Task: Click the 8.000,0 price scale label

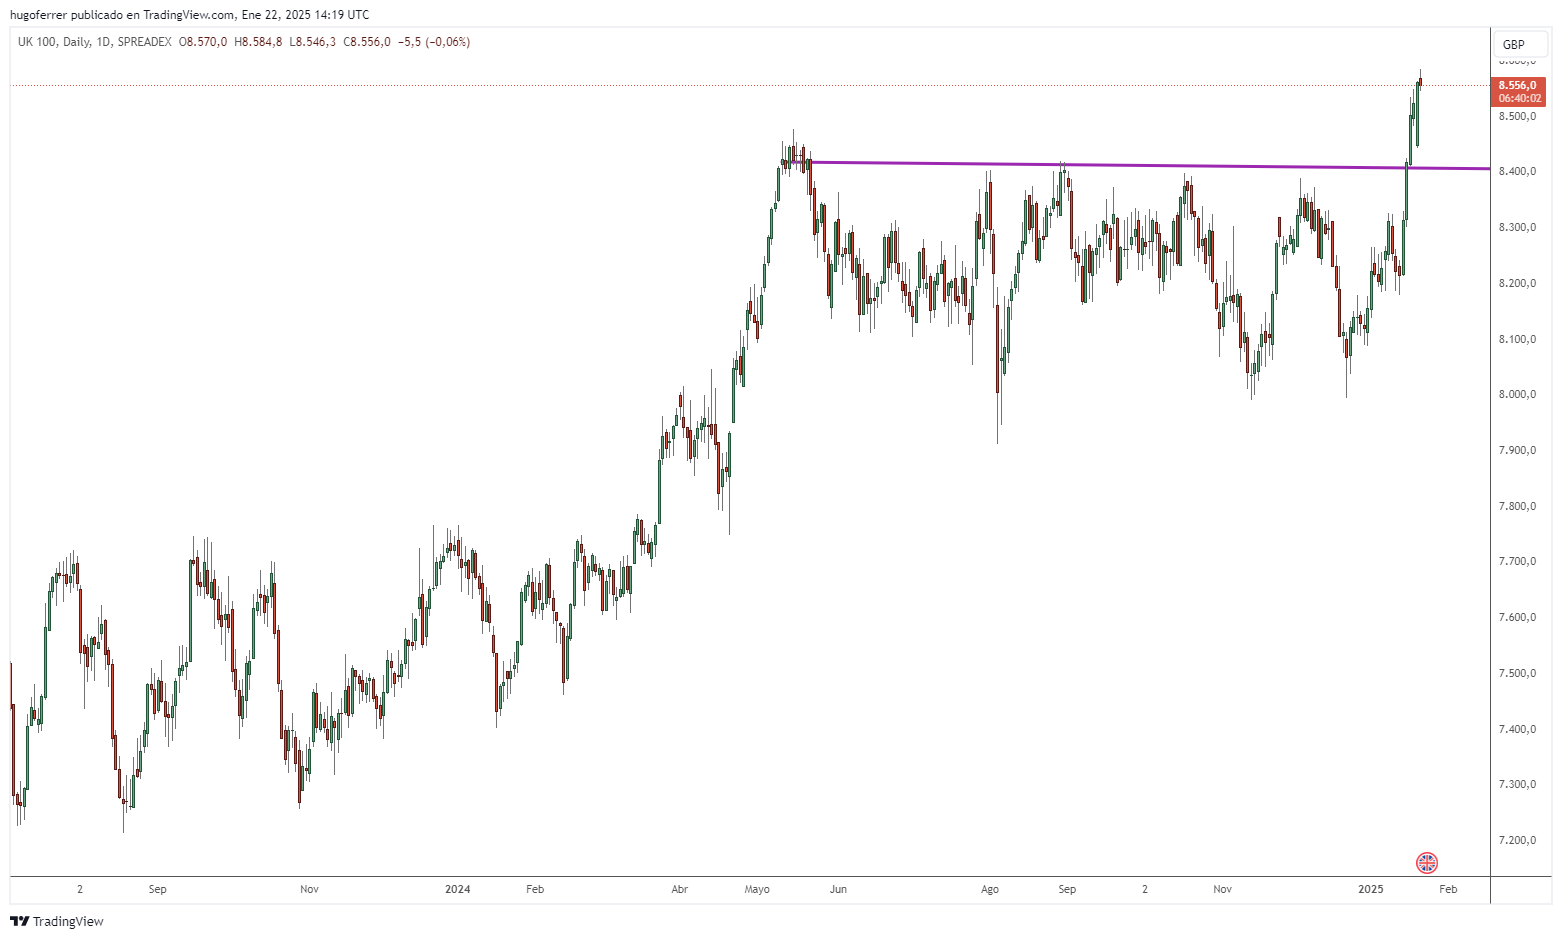Action: pos(1517,395)
